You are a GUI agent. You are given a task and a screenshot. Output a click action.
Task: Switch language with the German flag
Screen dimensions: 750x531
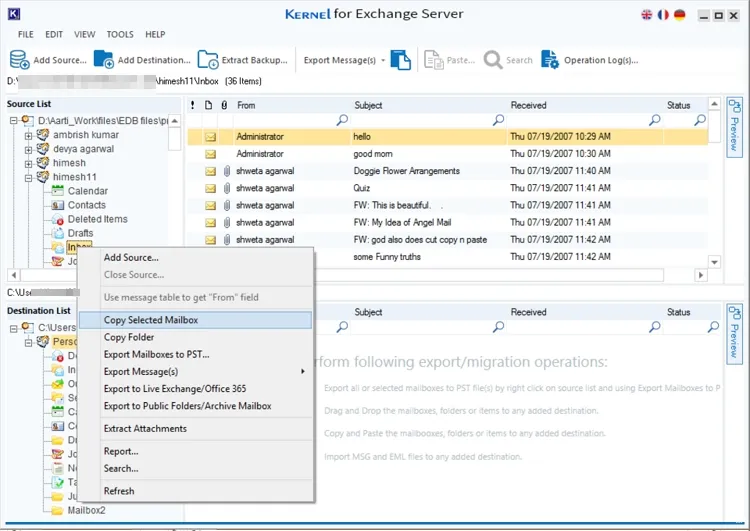pyautogui.click(x=679, y=15)
